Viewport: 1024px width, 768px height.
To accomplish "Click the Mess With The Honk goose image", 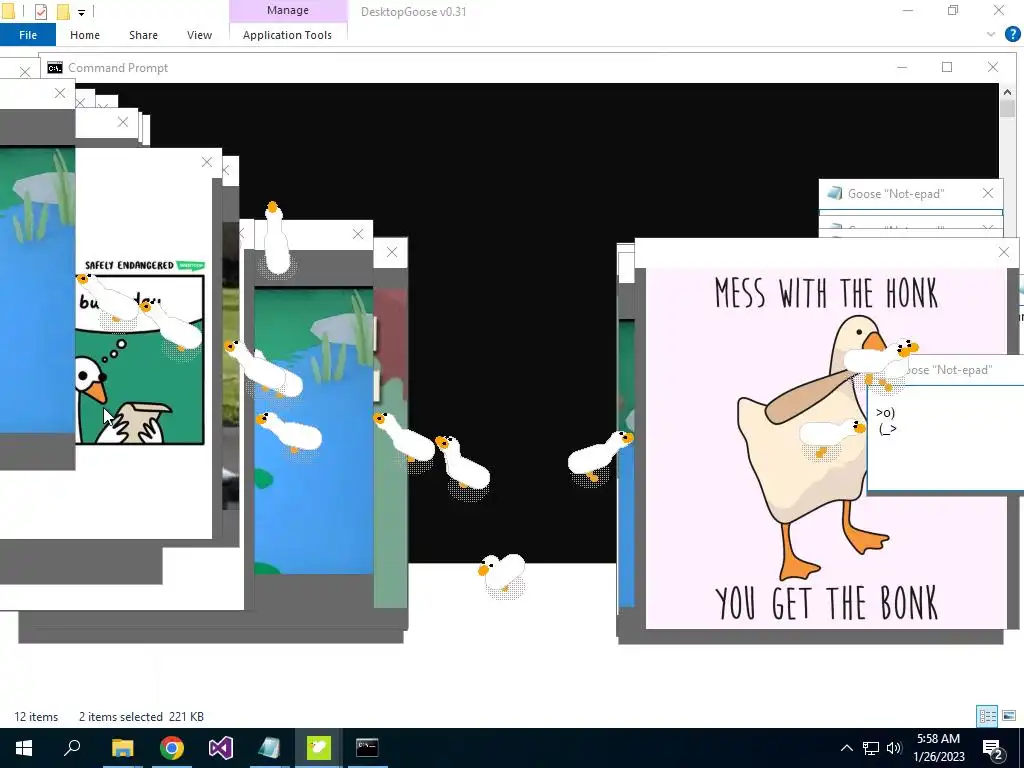I will pyautogui.click(x=826, y=448).
